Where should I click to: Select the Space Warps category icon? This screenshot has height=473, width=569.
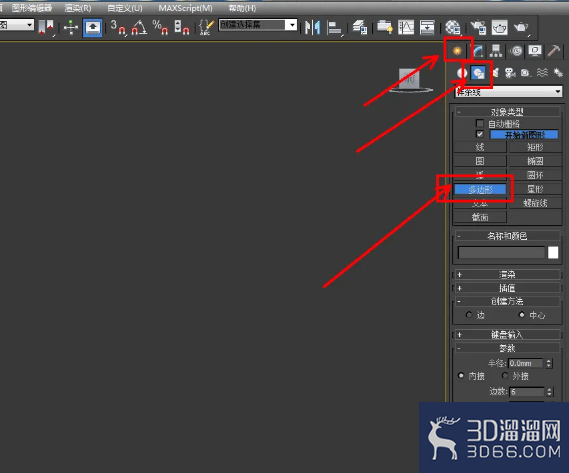tap(542, 73)
